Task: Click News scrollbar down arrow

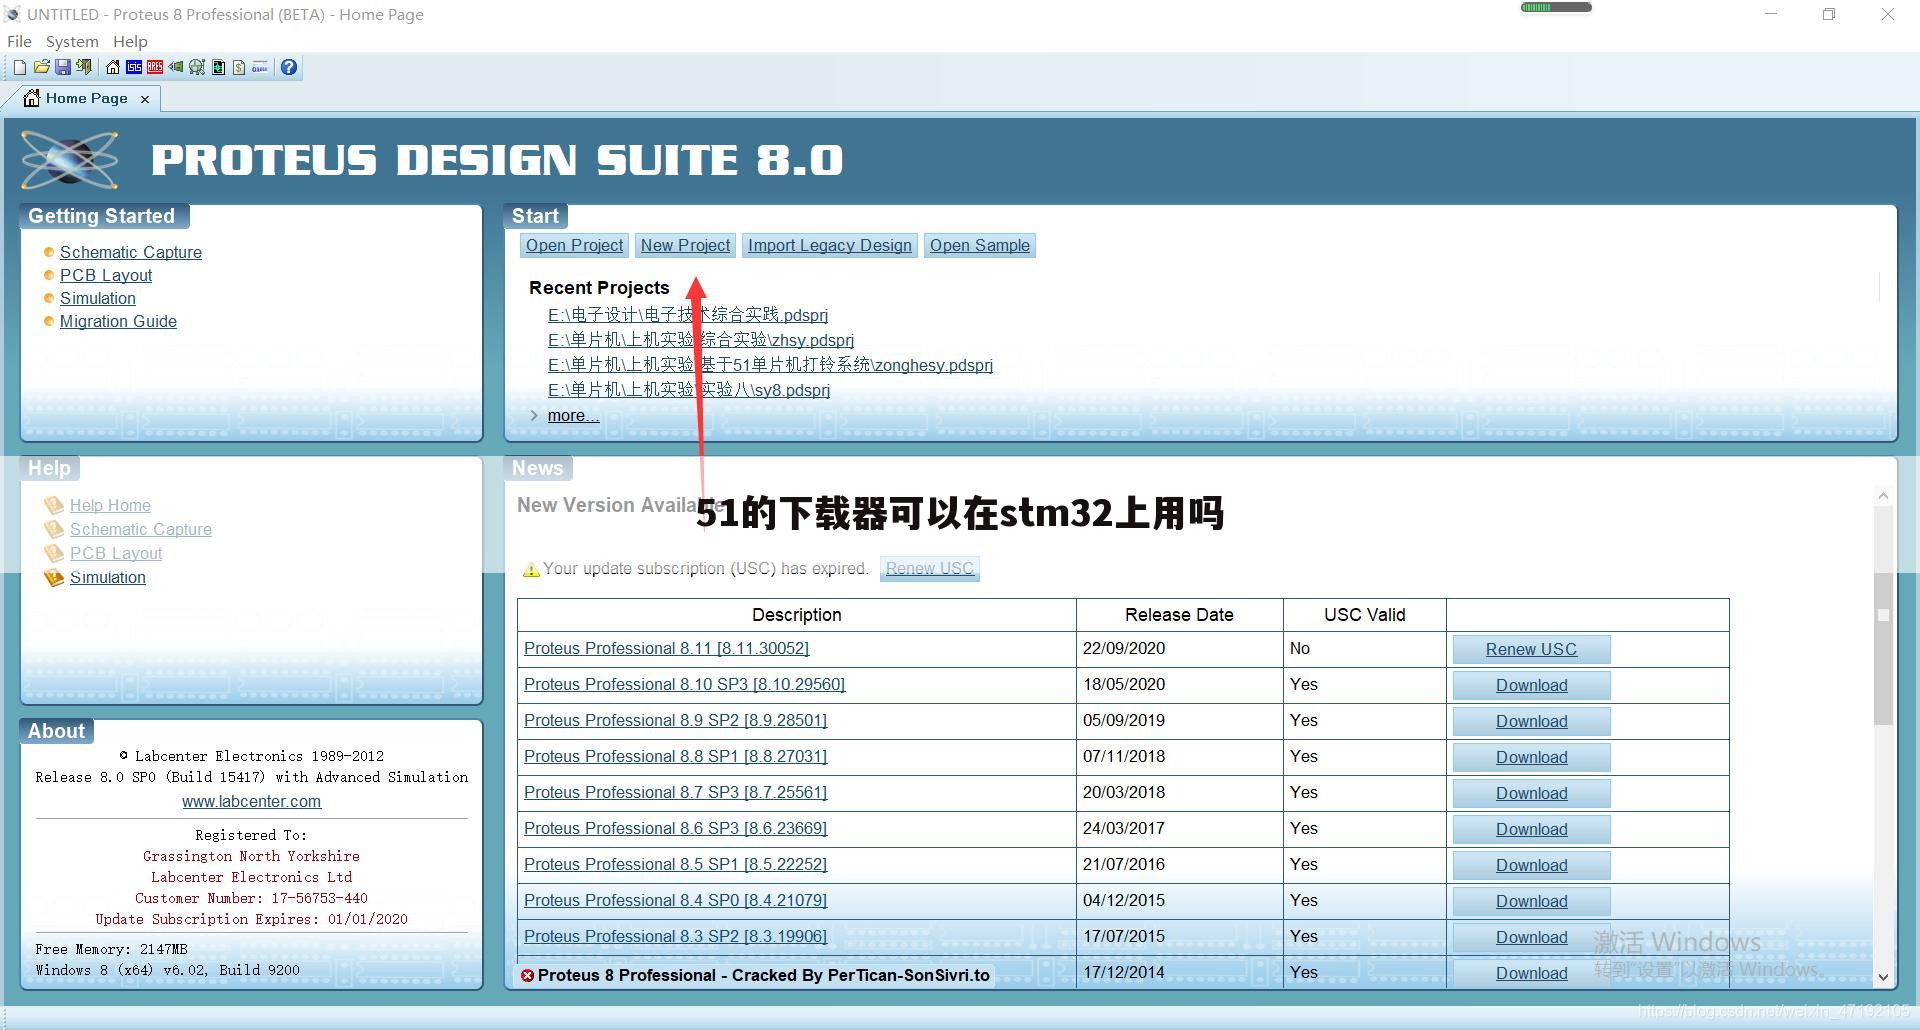Action: click(x=1883, y=977)
